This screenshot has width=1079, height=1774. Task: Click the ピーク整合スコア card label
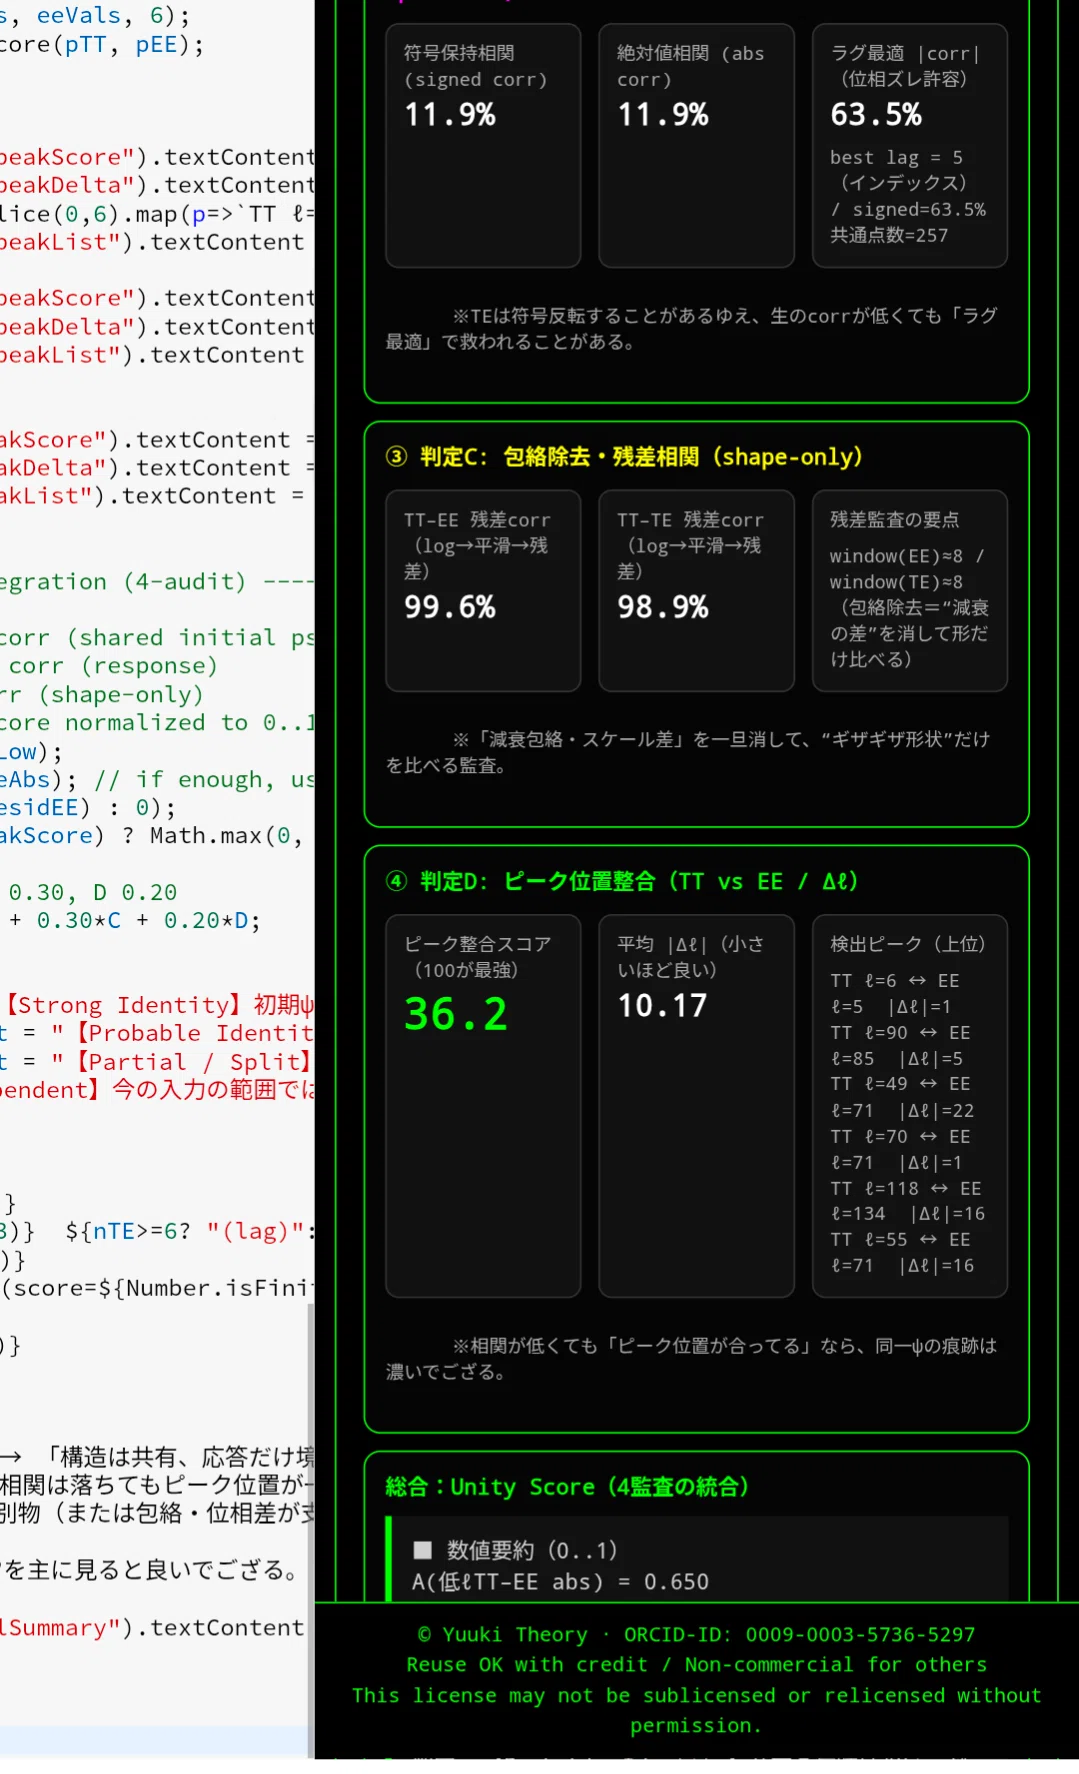(x=478, y=957)
